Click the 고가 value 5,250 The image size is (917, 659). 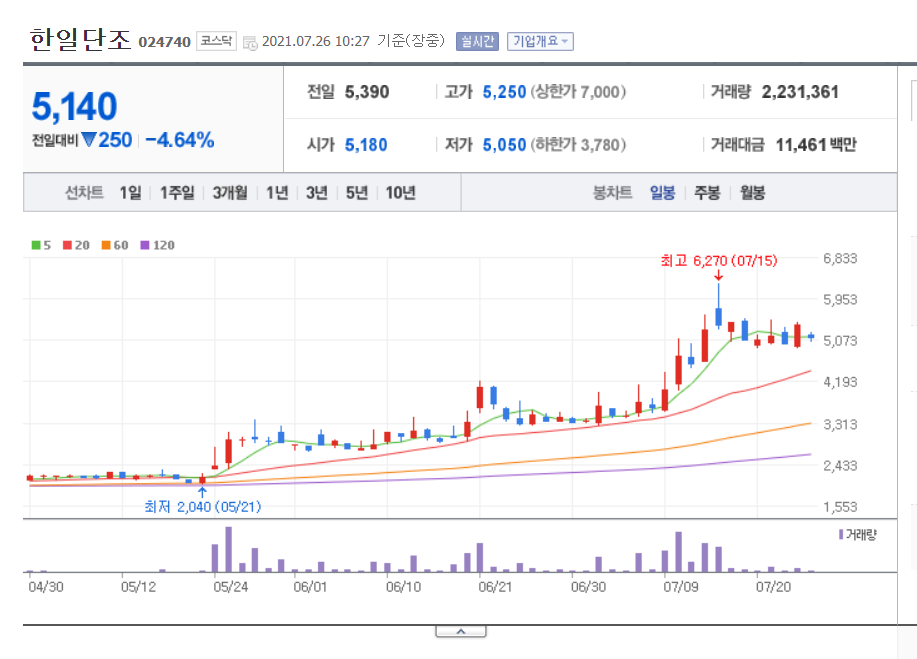[504, 92]
